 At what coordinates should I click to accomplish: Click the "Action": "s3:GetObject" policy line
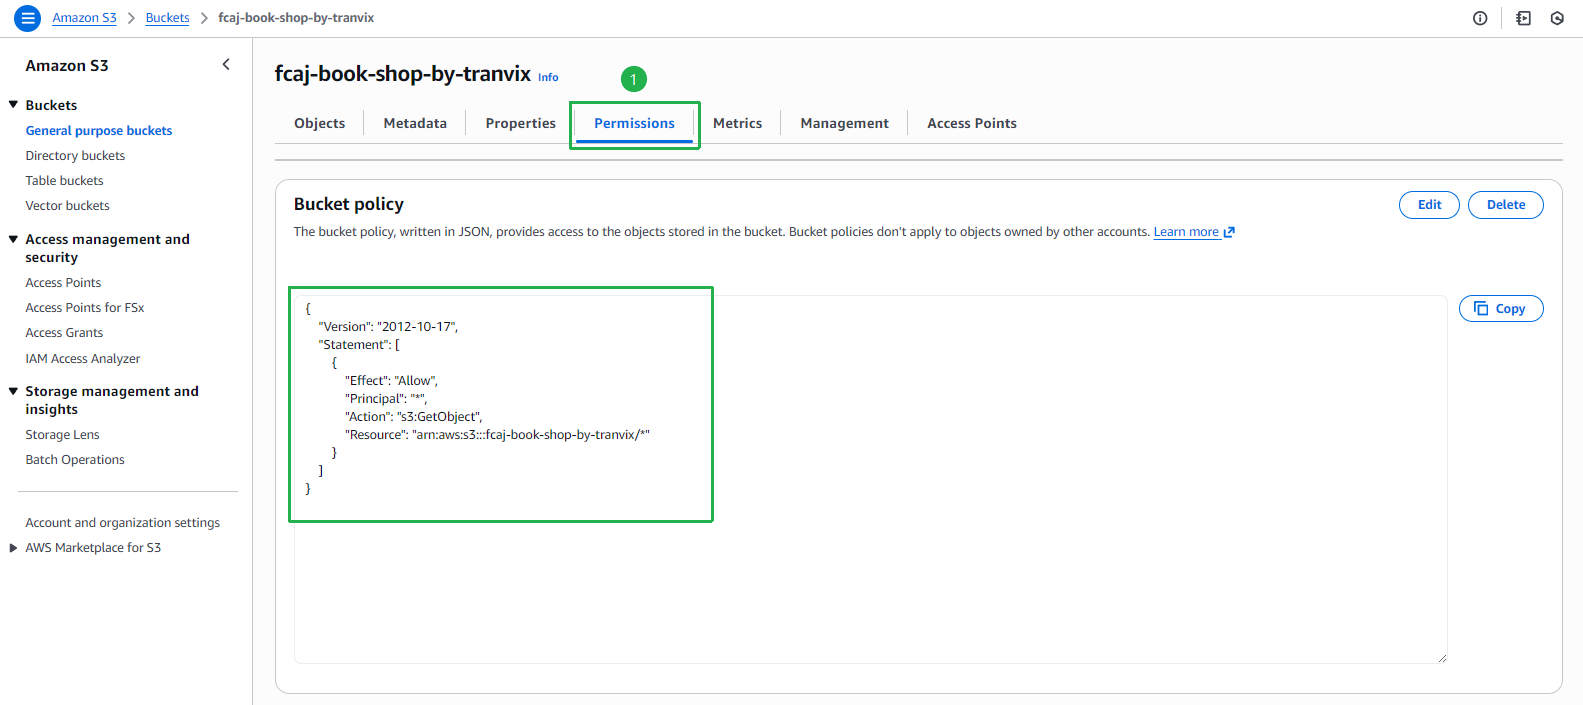click(x=414, y=417)
